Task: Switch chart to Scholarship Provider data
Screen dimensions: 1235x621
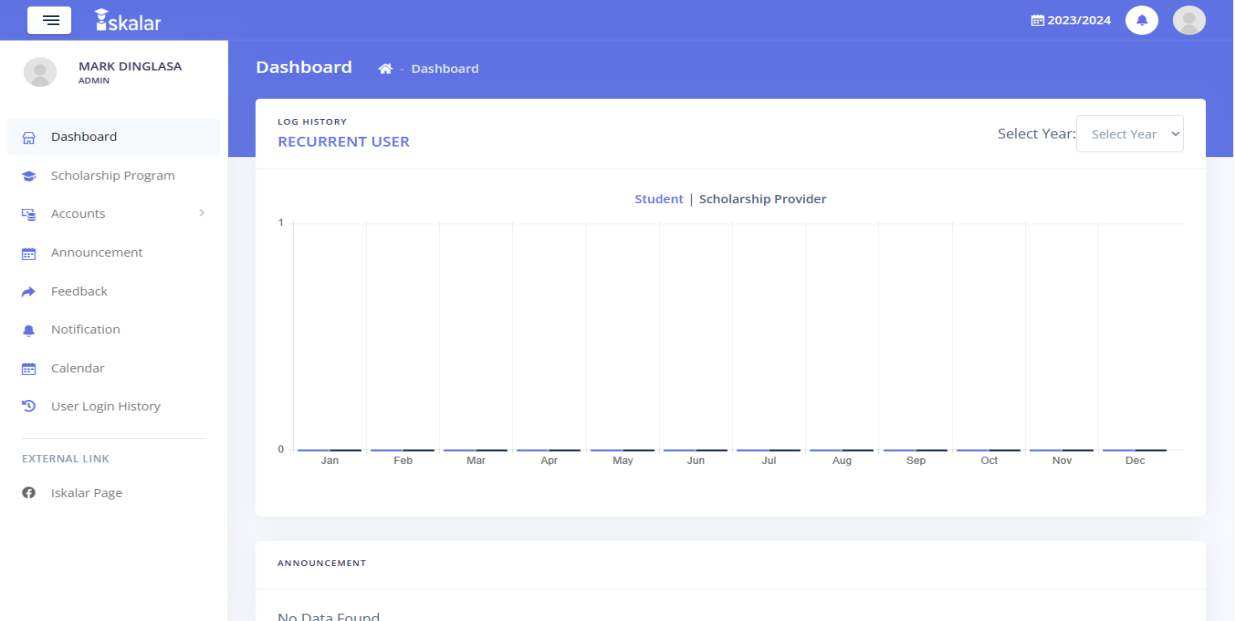Action: pos(763,199)
